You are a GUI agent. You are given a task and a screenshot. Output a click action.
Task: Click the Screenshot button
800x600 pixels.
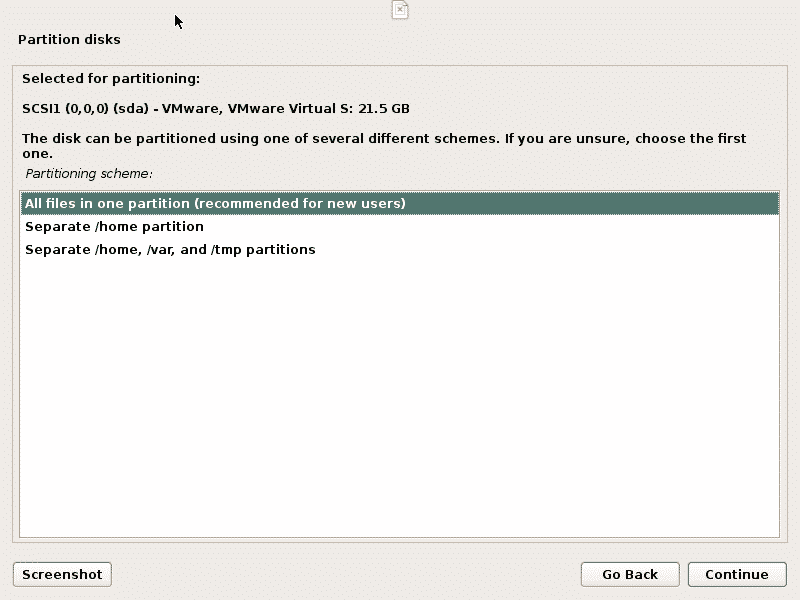coord(62,574)
